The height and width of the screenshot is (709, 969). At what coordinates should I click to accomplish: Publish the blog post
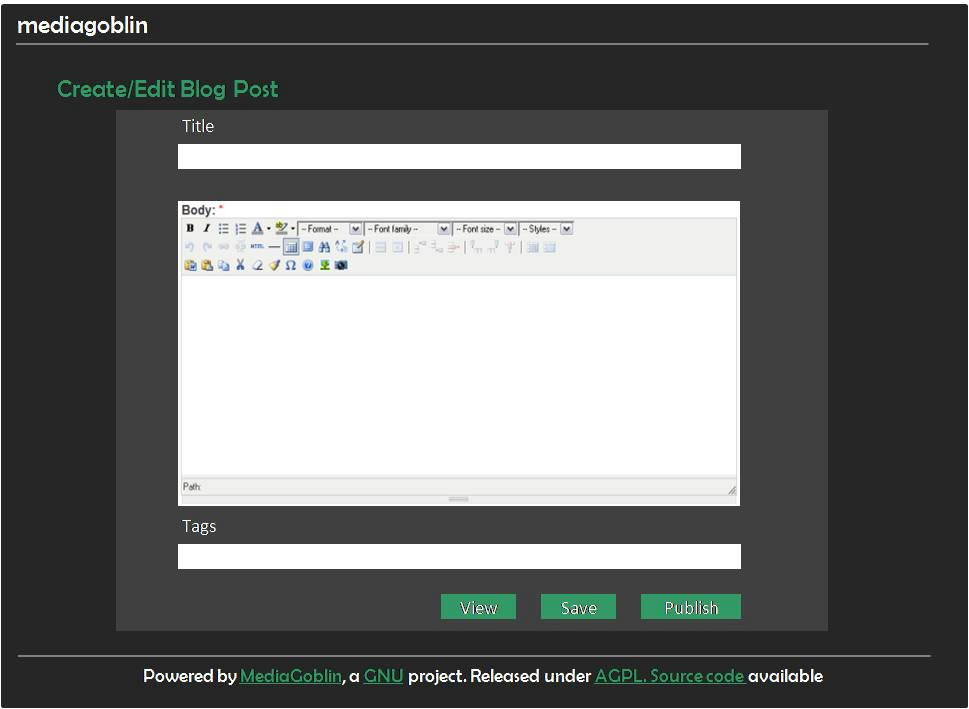[691, 607]
